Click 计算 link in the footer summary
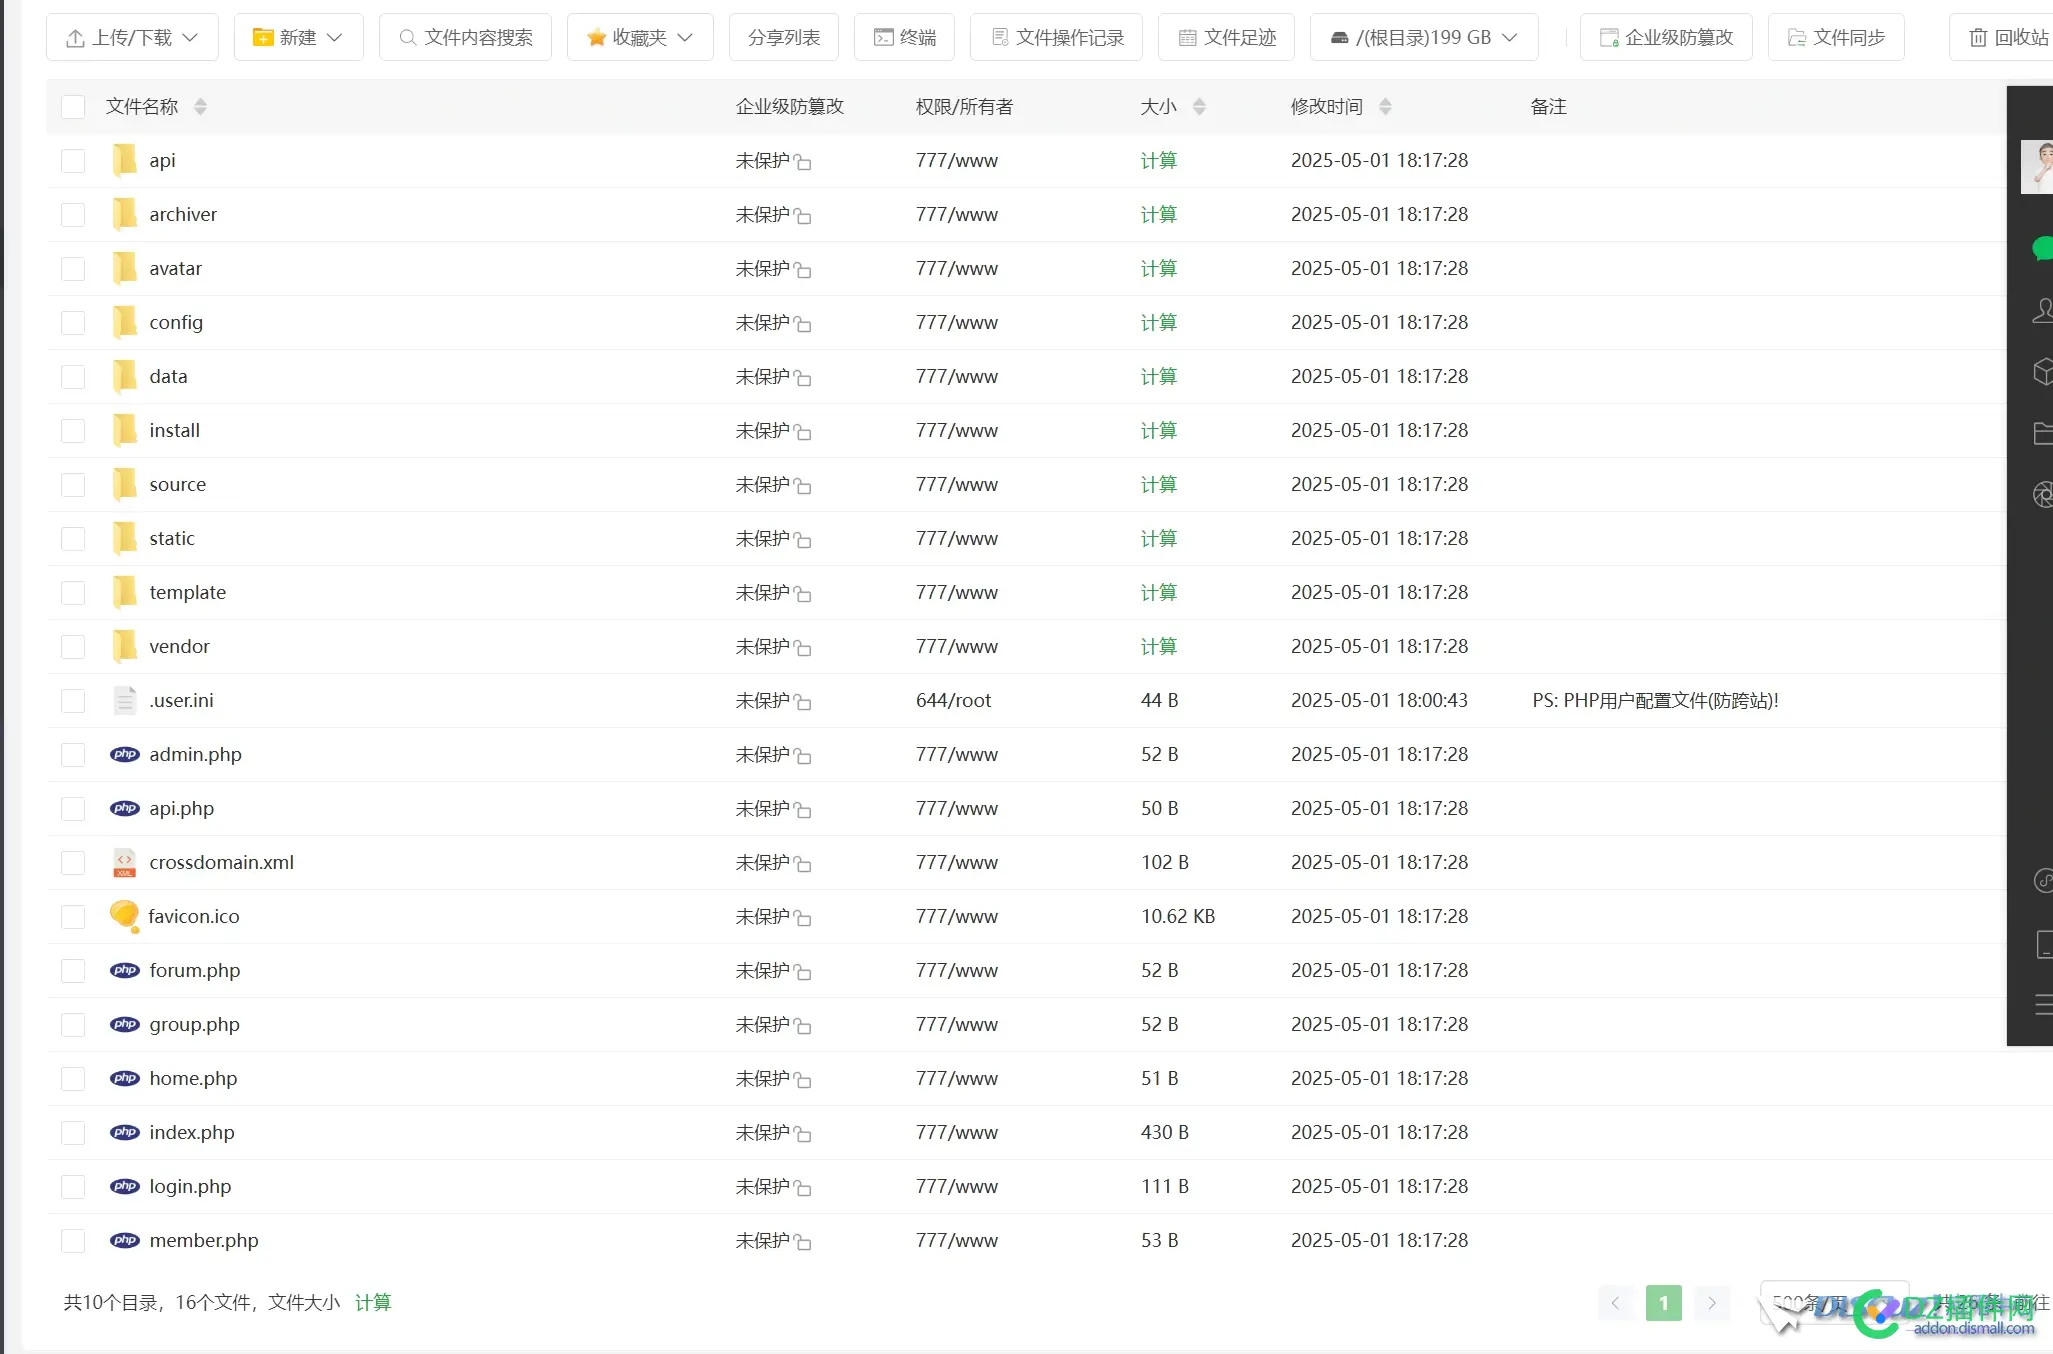Viewport: 2053px width, 1354px height. [373, 1302]
